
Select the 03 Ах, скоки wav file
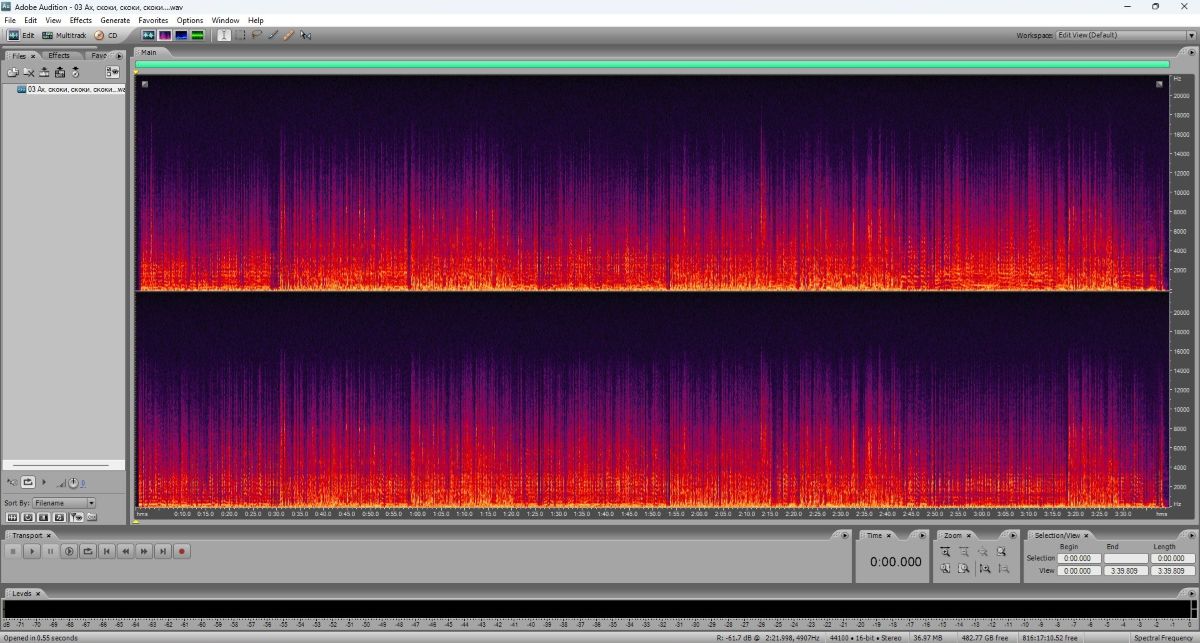[x=71, y=89]
